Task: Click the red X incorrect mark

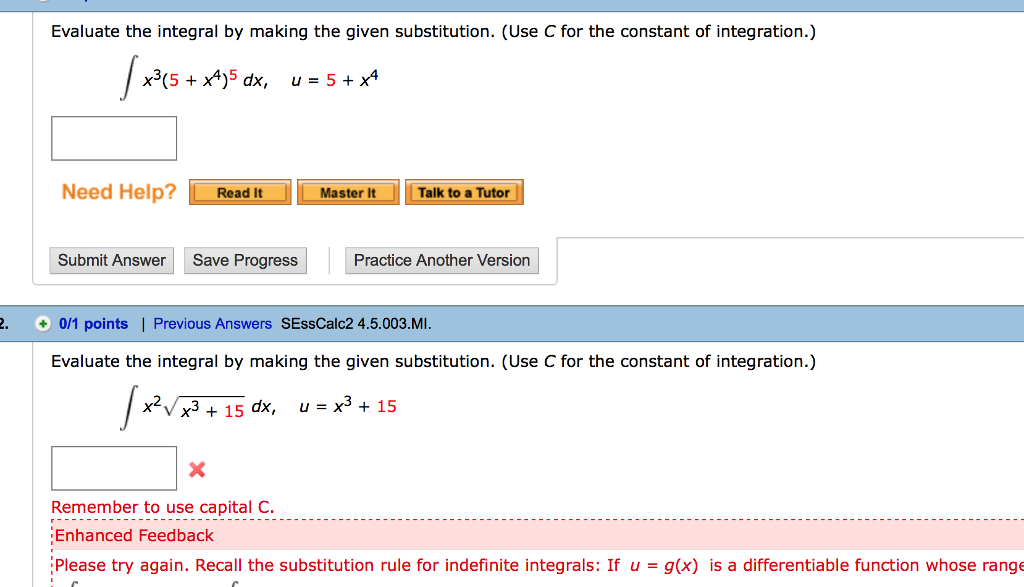Action: click(x=197, y=469)
